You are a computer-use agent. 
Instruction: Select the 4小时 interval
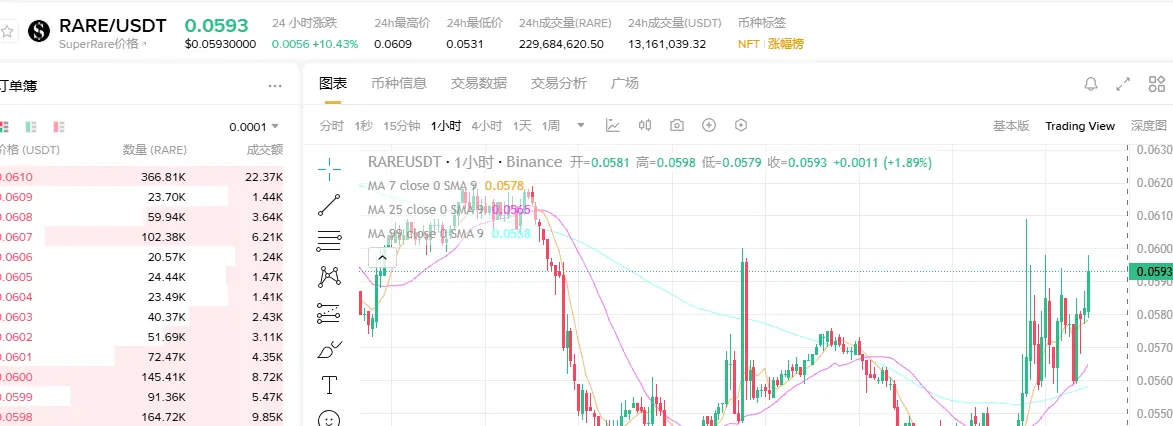click(x=487, y=126)
